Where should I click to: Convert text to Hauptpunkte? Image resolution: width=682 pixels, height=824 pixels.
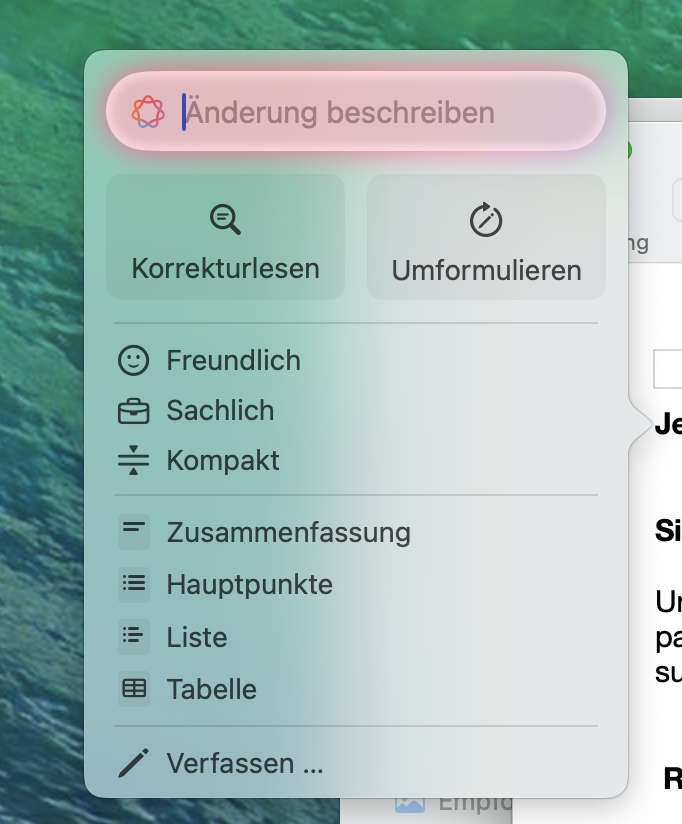click(x=356, y=584)
